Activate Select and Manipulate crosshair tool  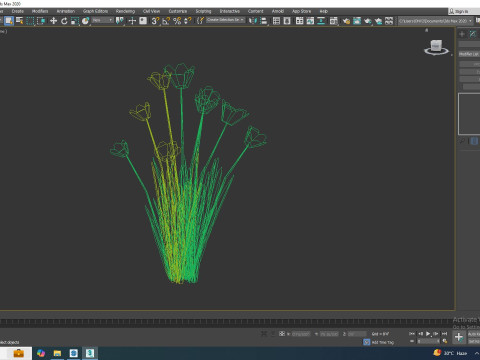click(x=132, y=21)
